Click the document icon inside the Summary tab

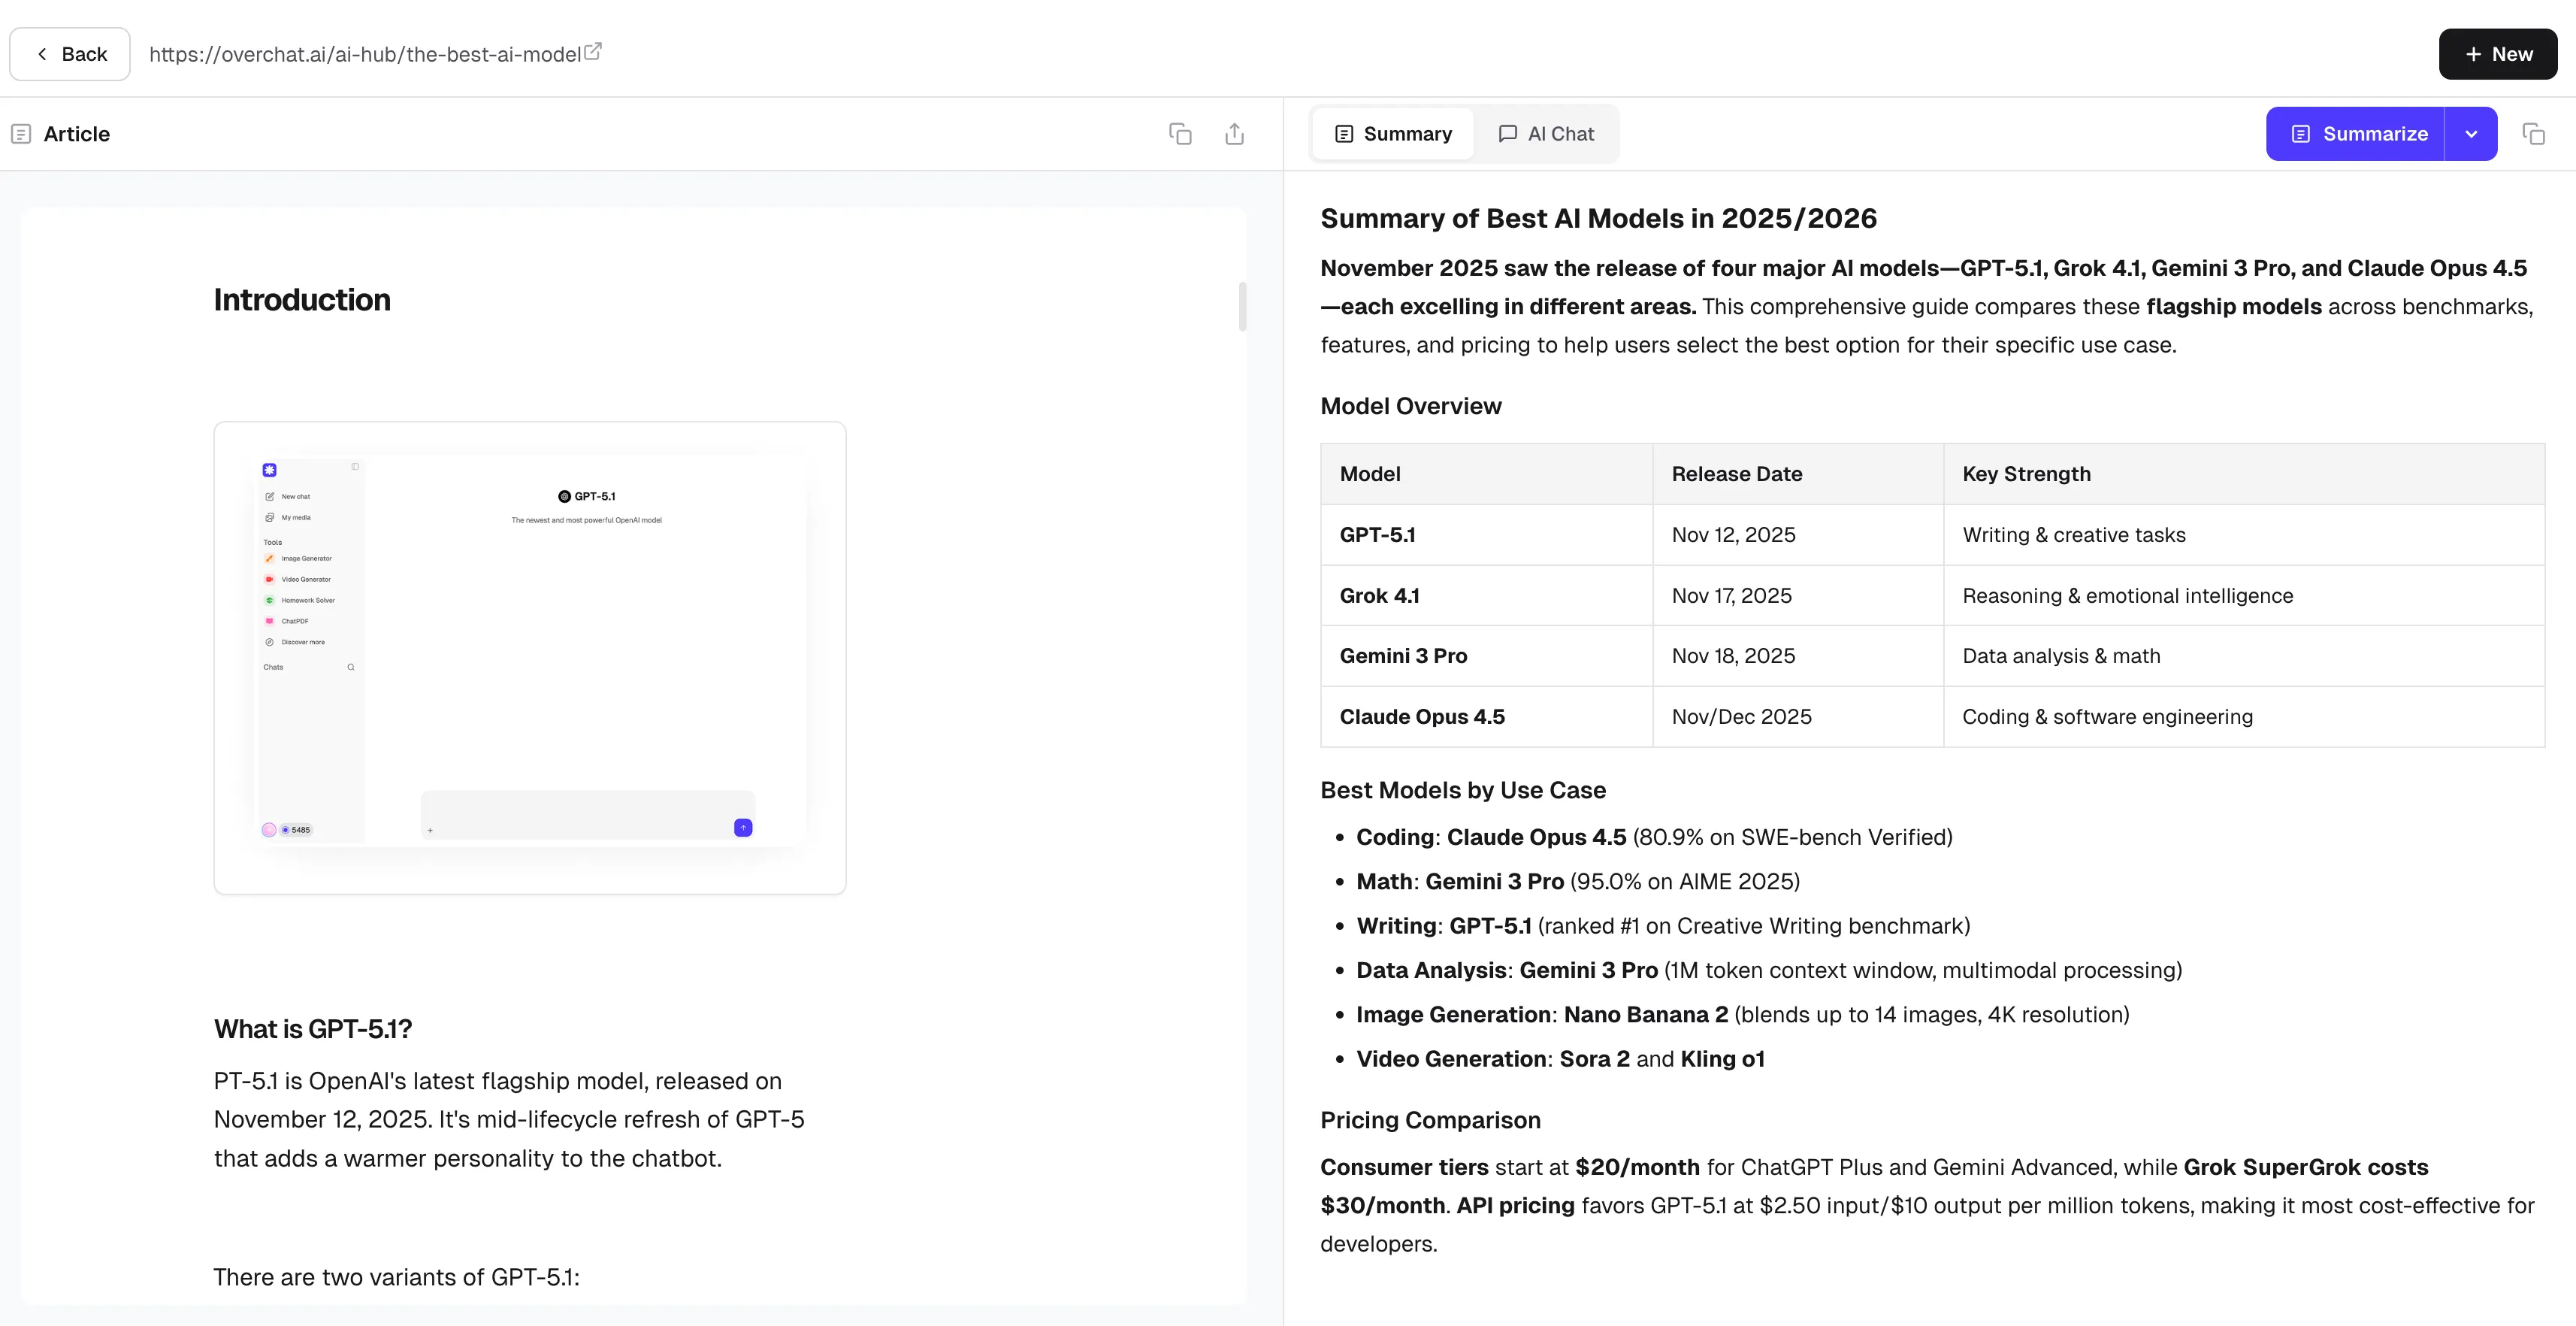coord(1345,133)
